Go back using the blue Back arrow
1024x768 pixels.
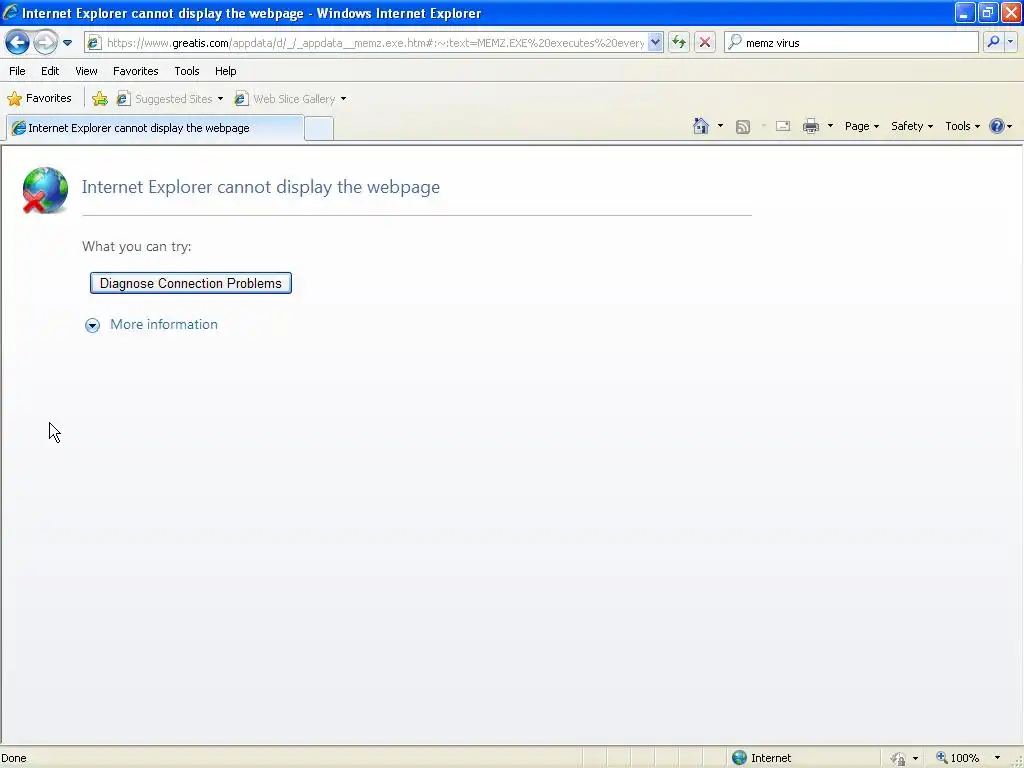click(x=17, y=43)
